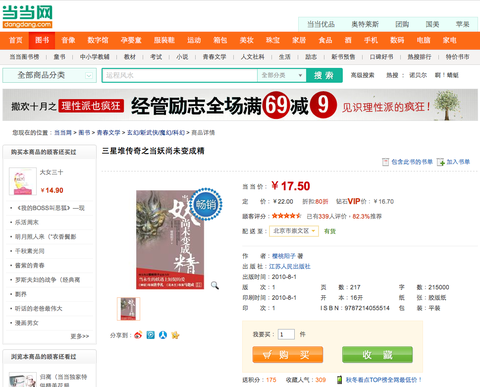Click 加入书单 link
480x387 pixels.
tap(458, 162)
